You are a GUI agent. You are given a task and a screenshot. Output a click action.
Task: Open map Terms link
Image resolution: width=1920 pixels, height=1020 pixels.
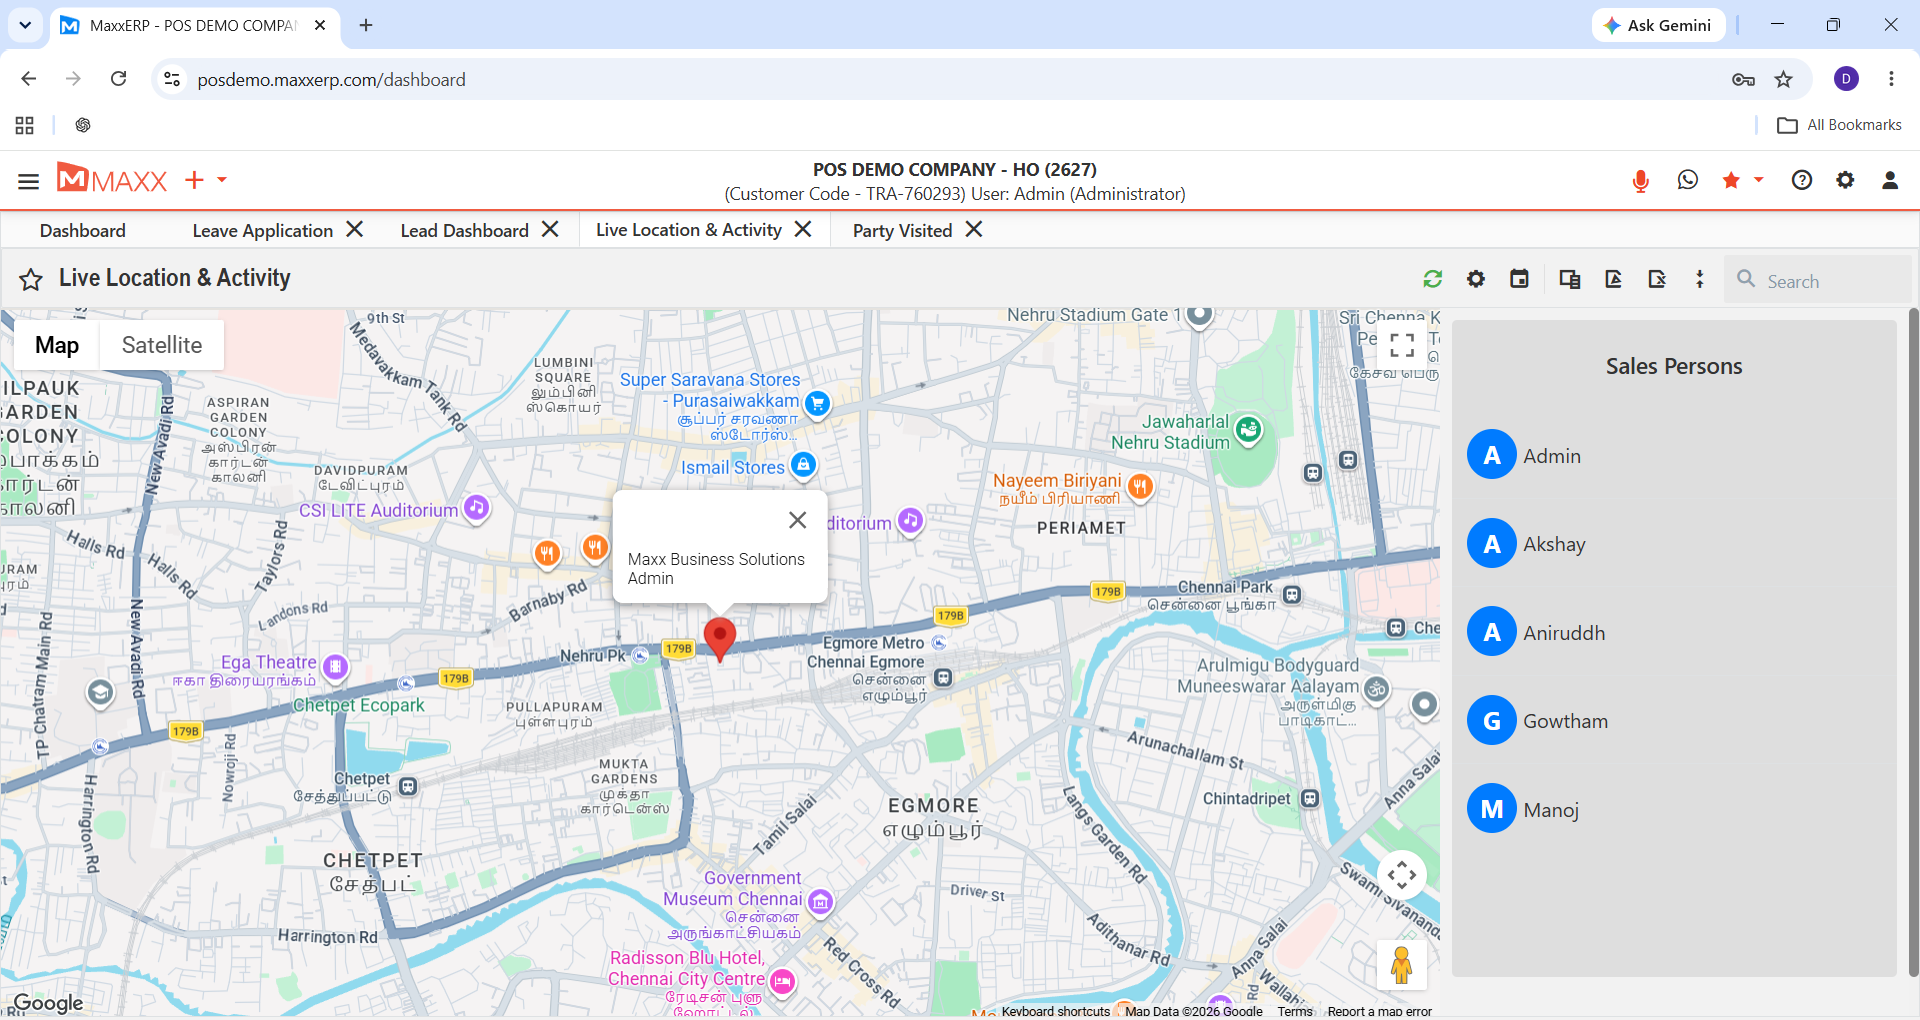point(1295,1012)
